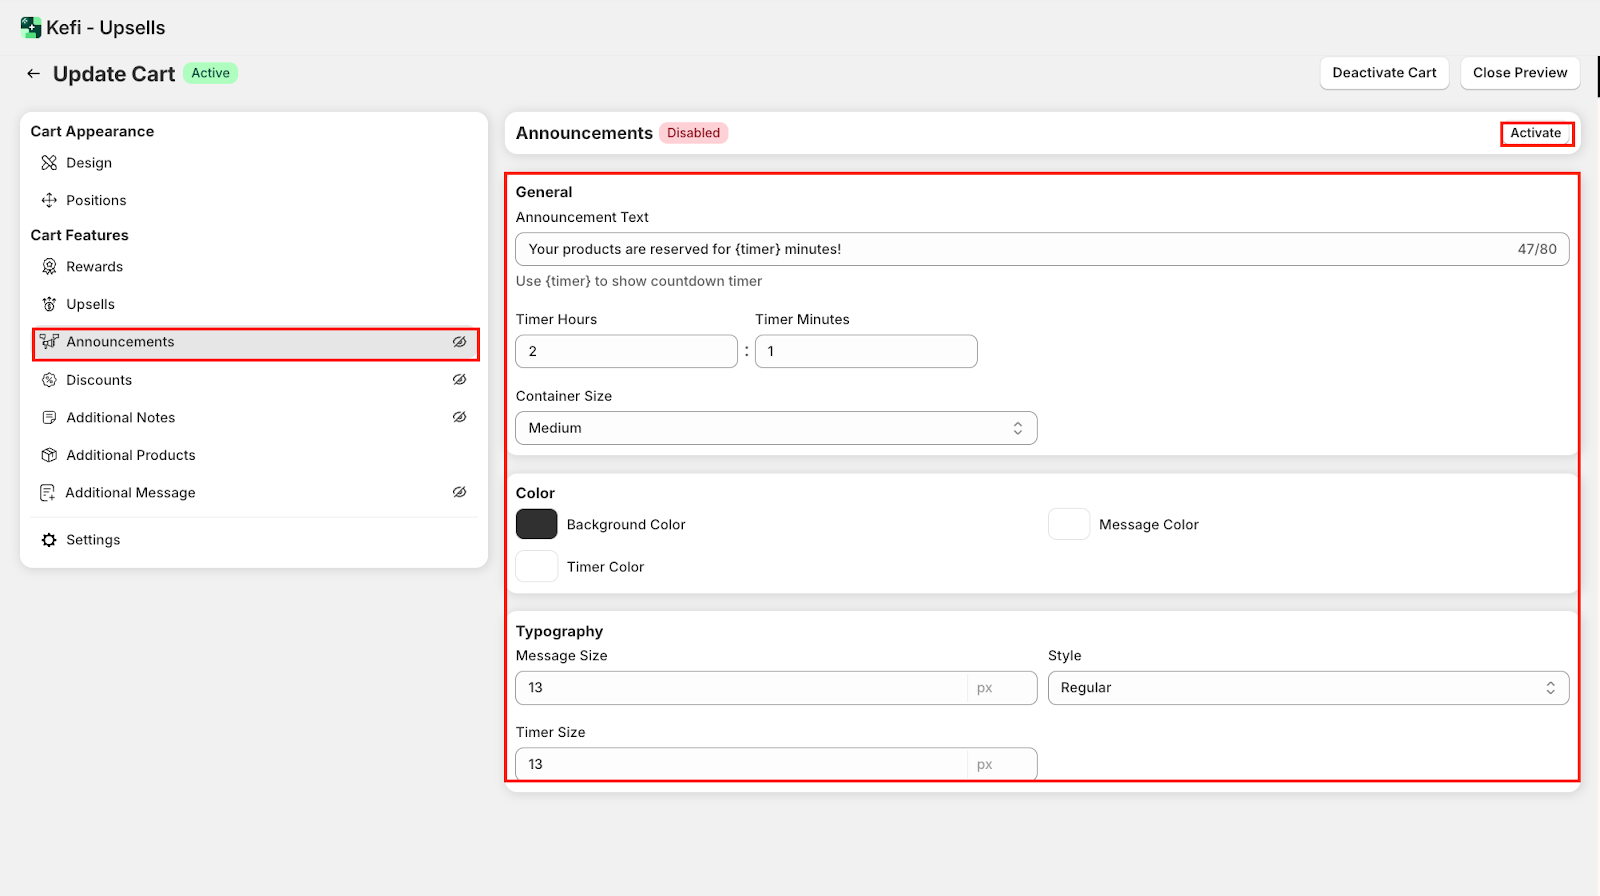Click the back arrow beside Update Cart
This screenshot has width=1600, height=896.
[x=33, y=74]
